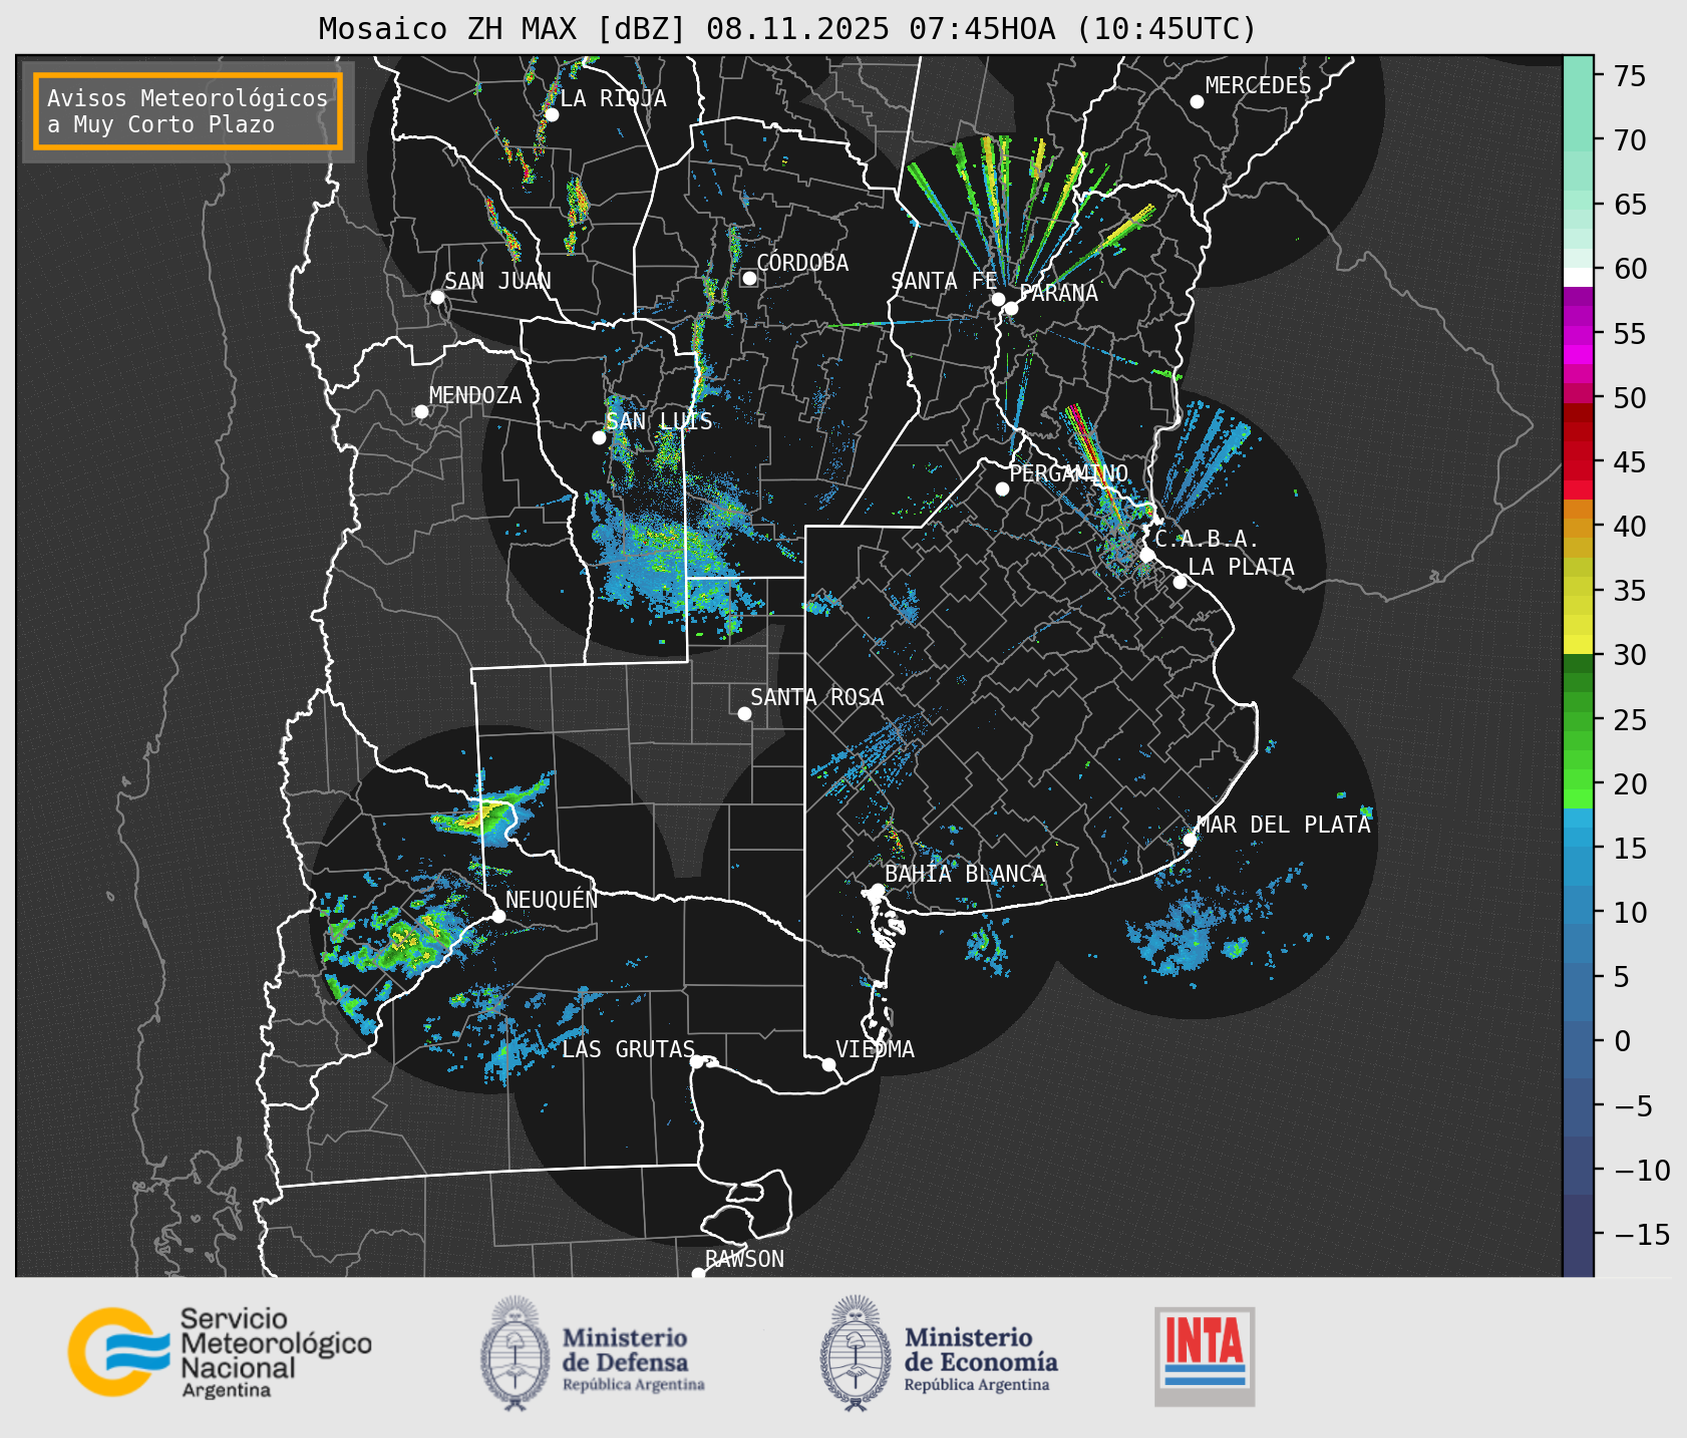1687x1438 pixels.
Task: Click the RAWSON city marker
Action: click(x=698, y=1273)
